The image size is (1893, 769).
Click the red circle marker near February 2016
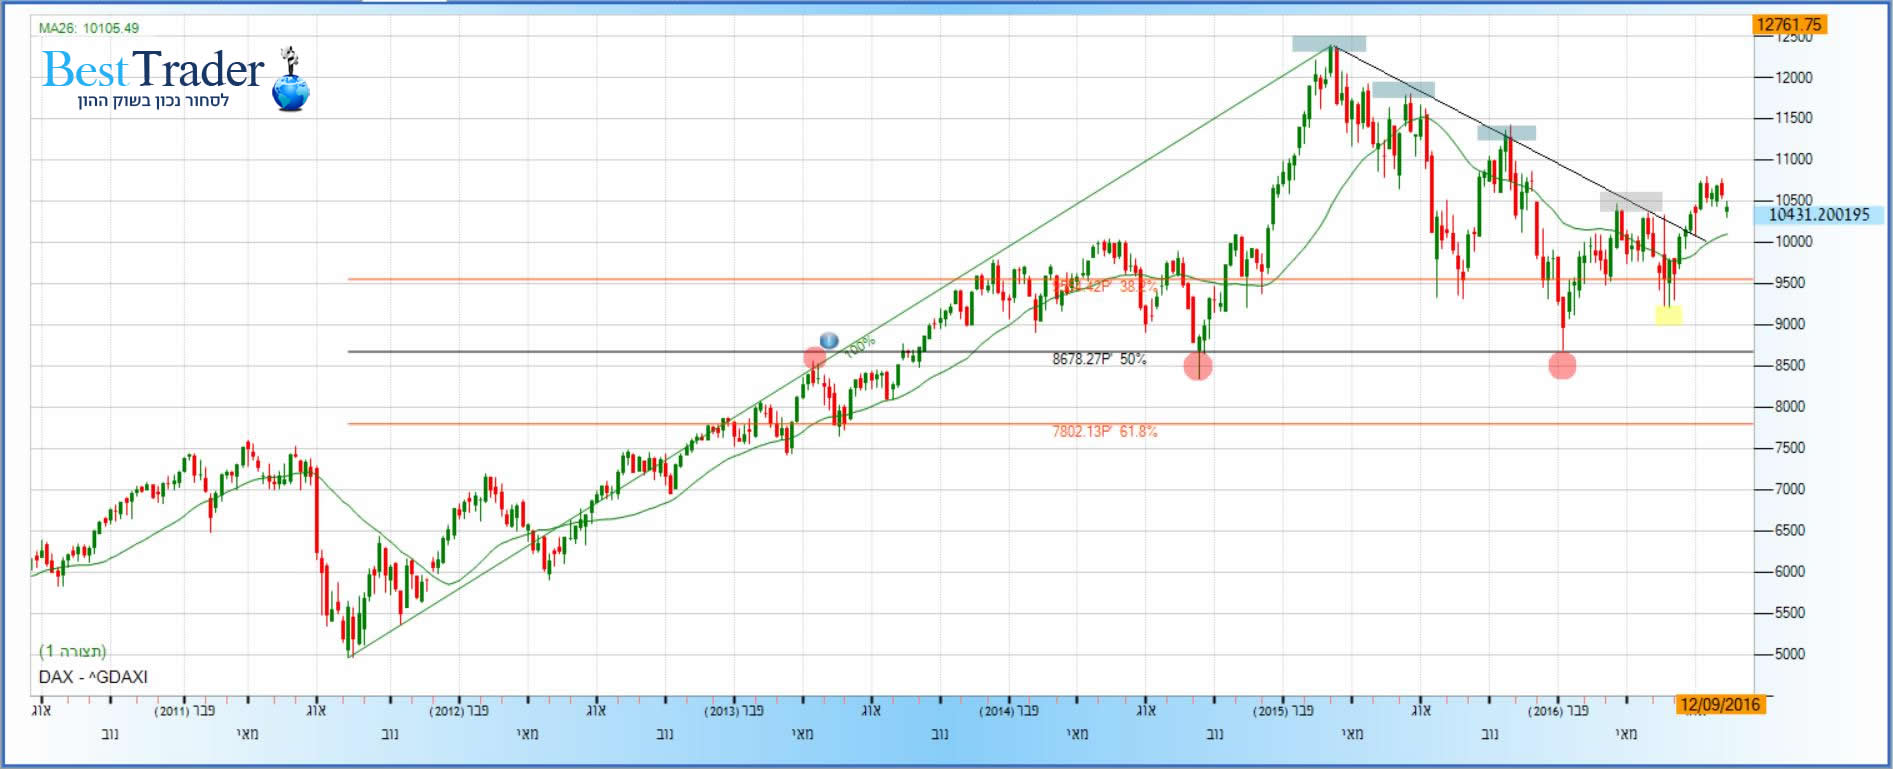[1562, 366]
